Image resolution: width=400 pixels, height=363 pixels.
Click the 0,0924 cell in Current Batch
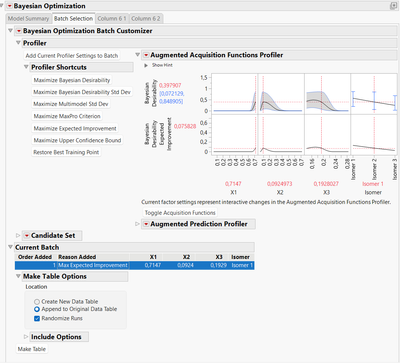click(x=185, y=266)
